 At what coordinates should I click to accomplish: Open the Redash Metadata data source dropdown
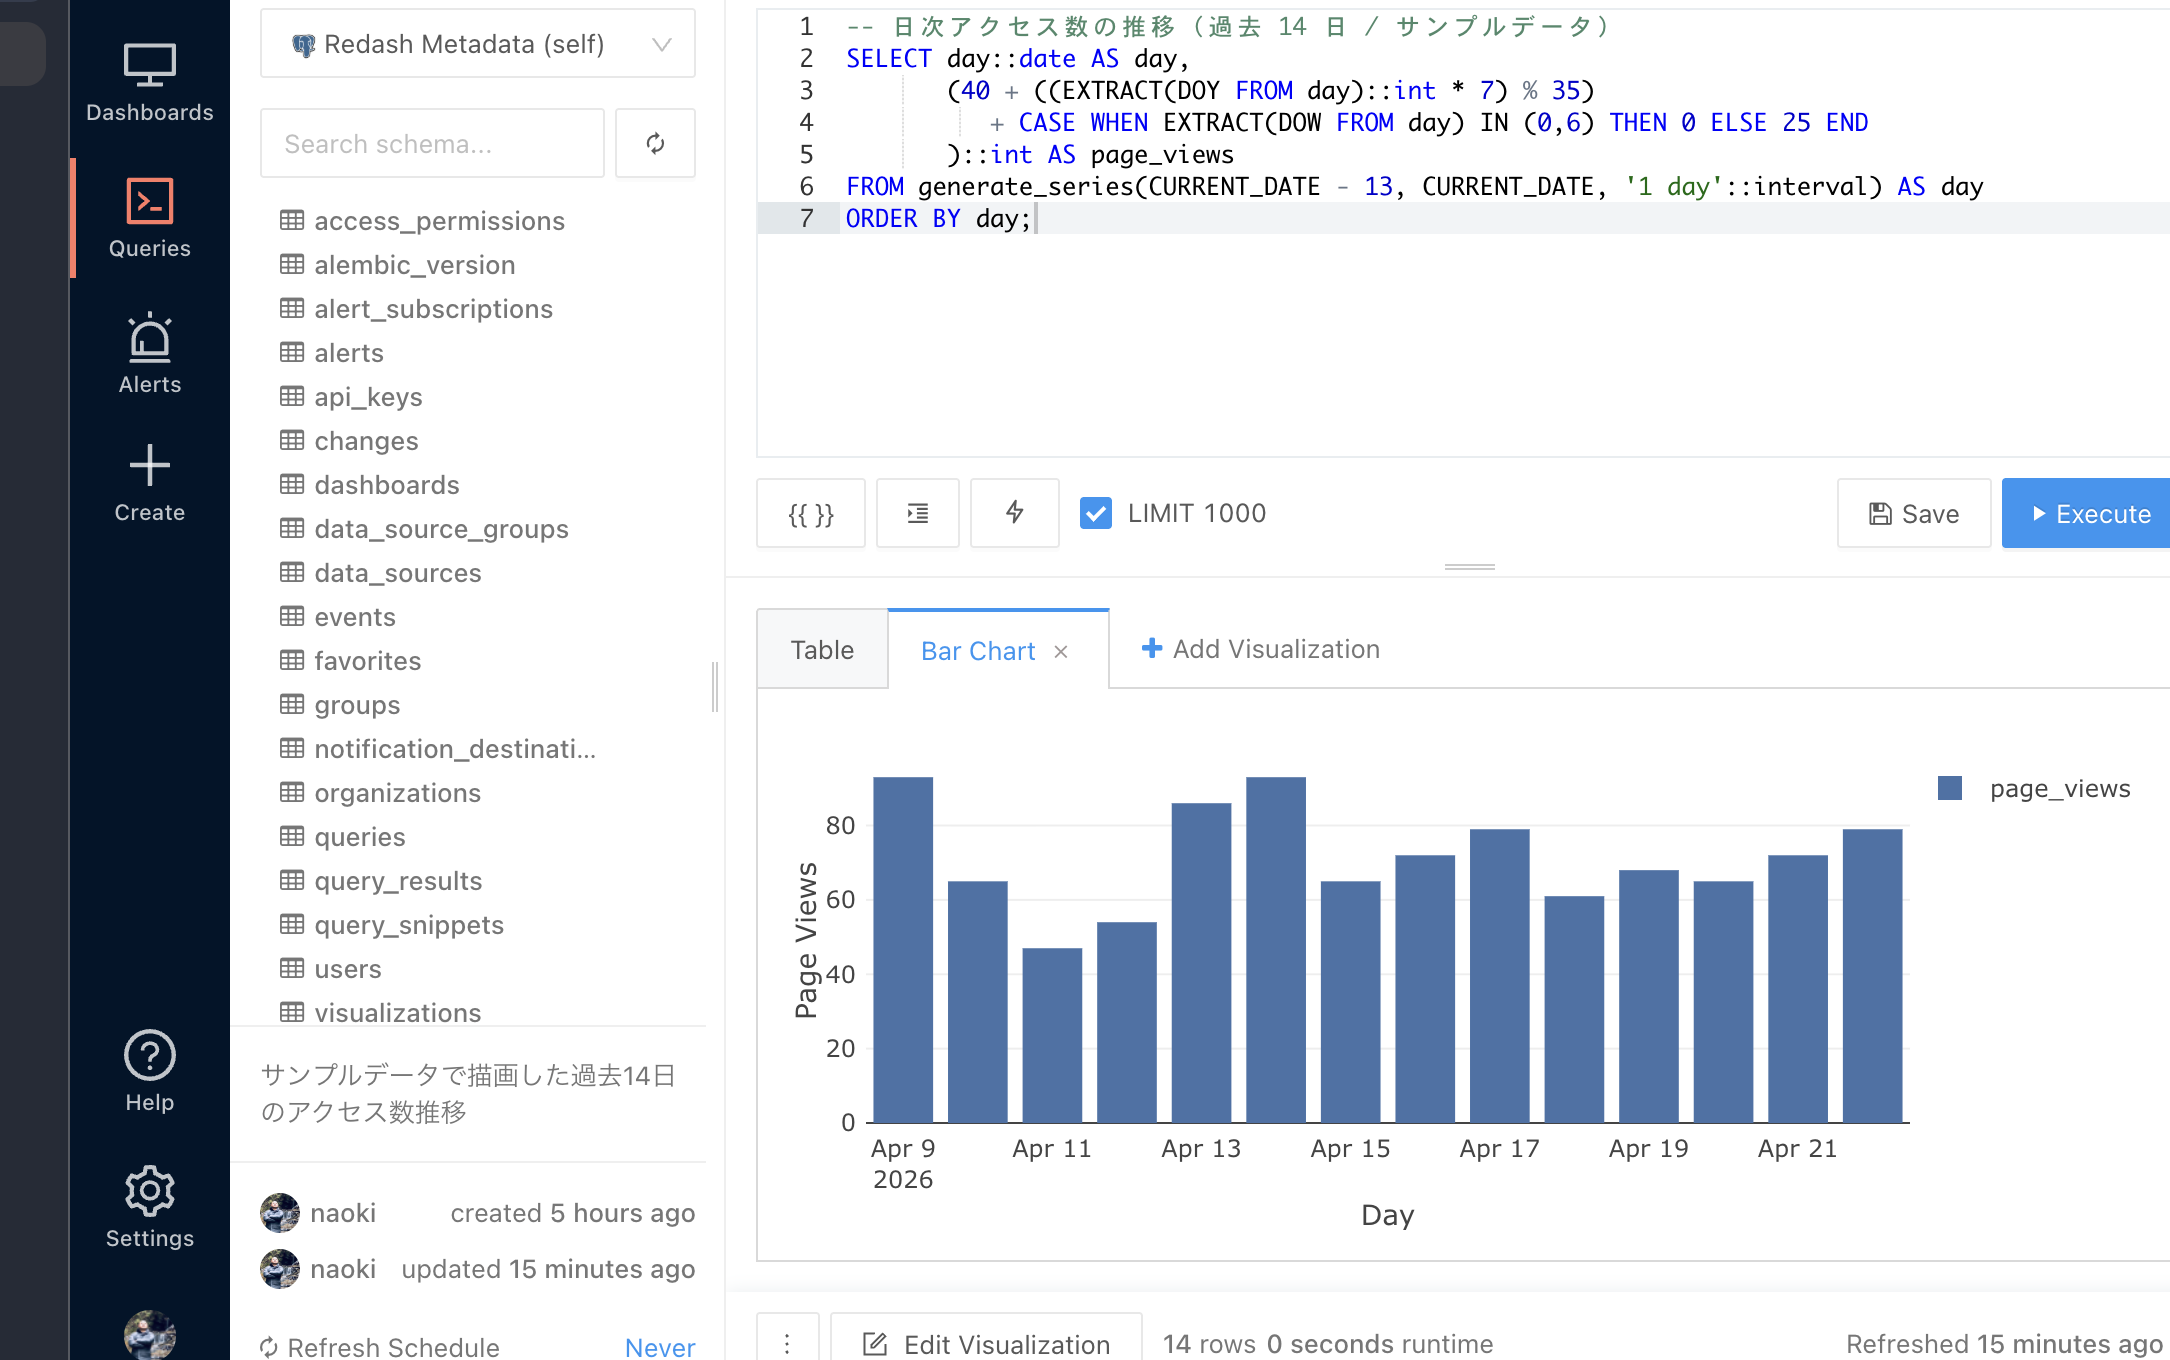pos(478,44)
